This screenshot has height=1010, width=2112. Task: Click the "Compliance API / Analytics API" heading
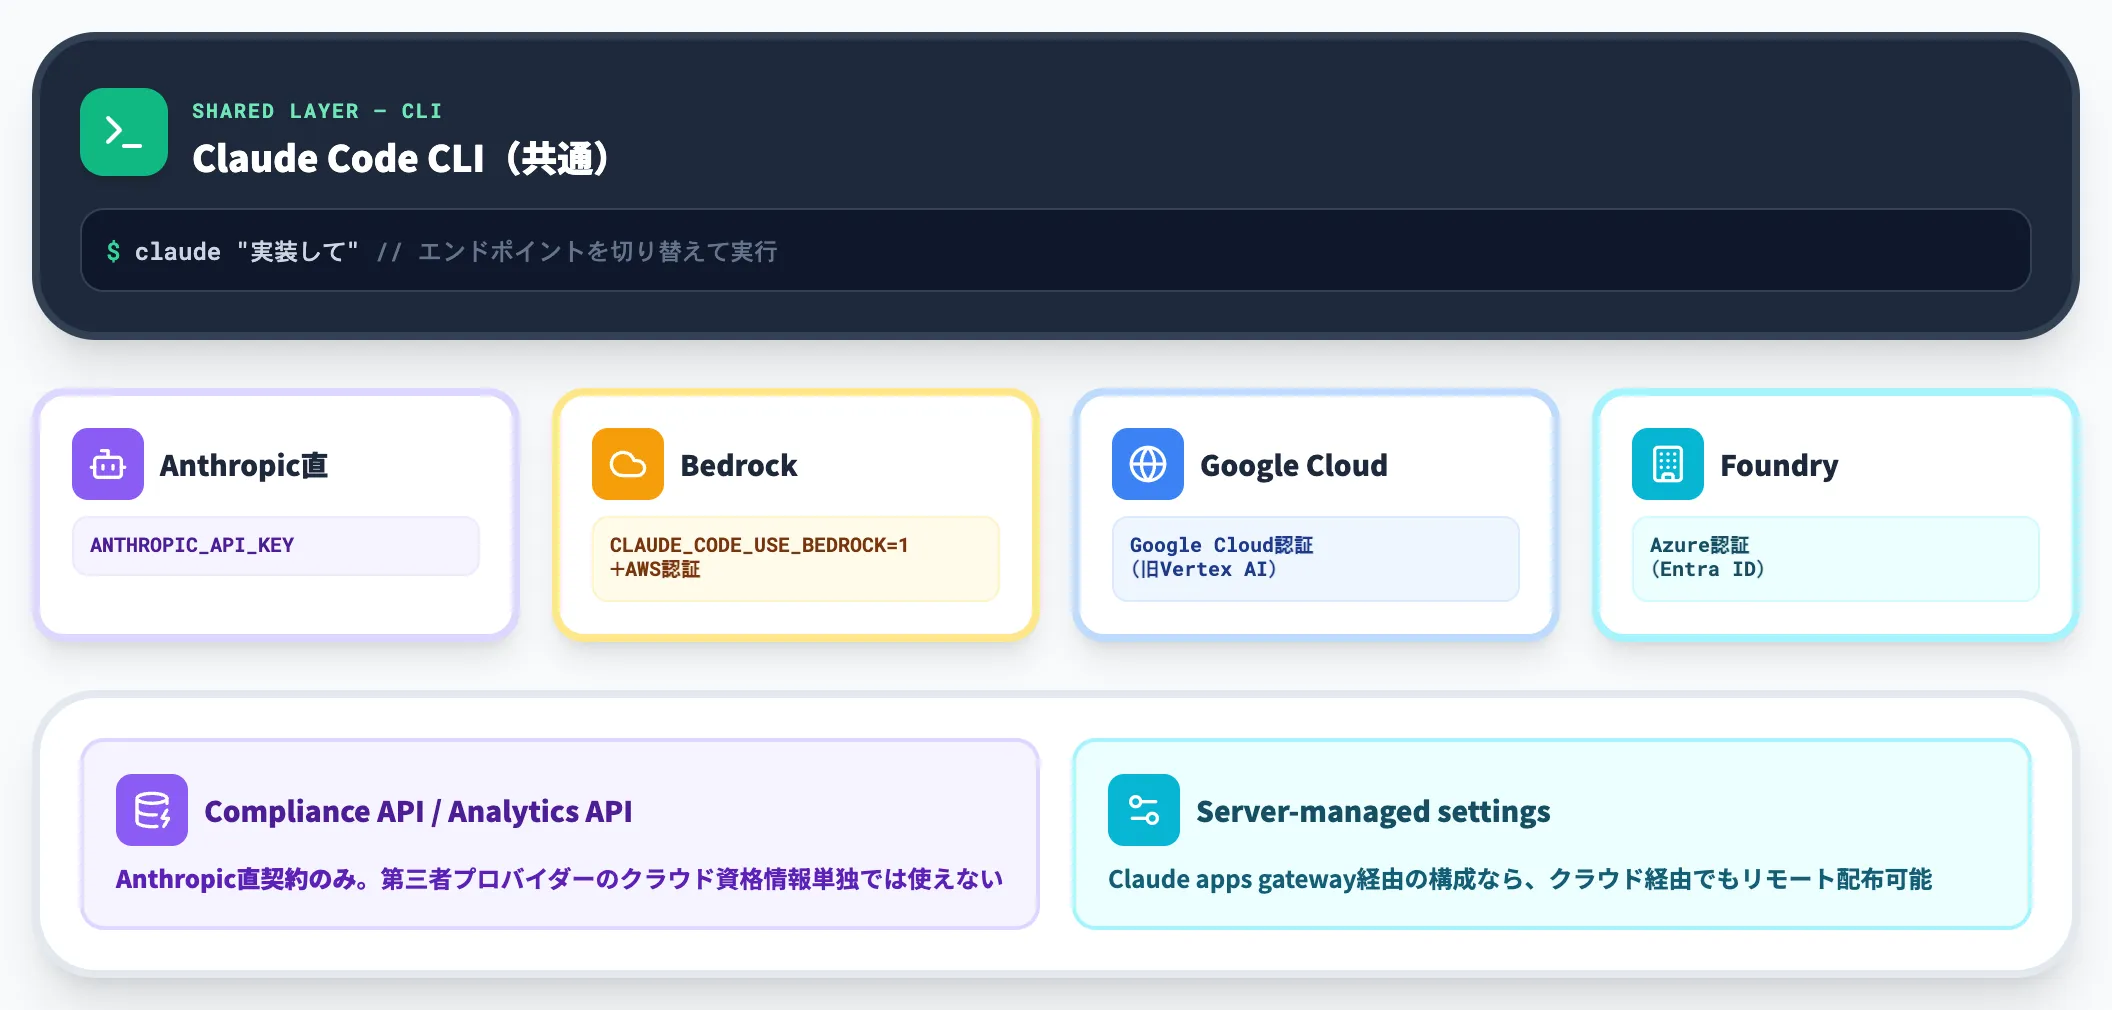pyautogui.click(x=418, y=811)
